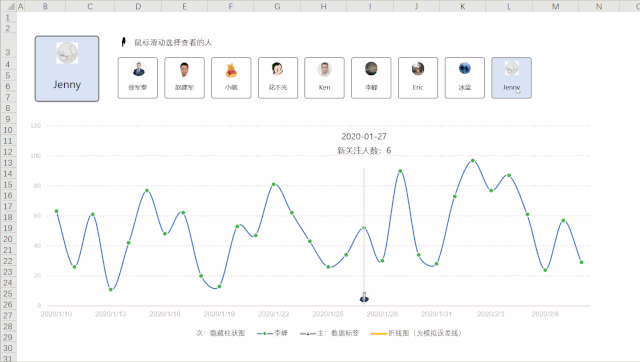640x362 pixels.
Task: Choose the Eric person card
Action: (x=418, y=78)
